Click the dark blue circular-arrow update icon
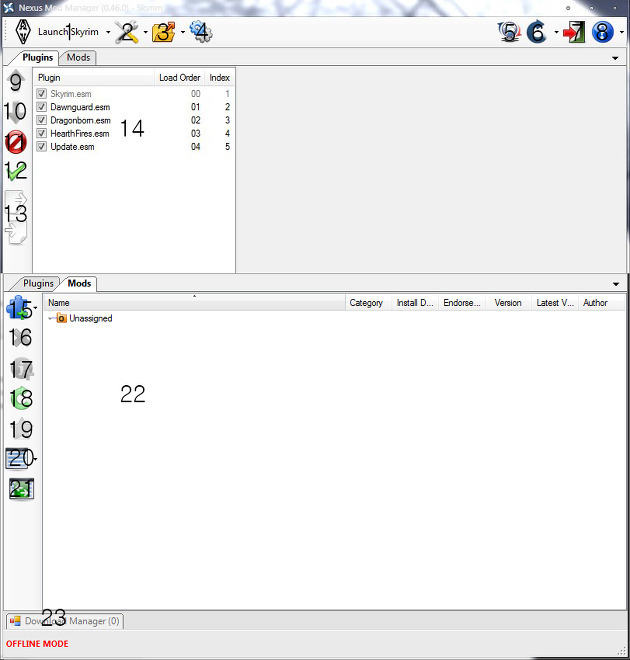 (x=537, y=32)
